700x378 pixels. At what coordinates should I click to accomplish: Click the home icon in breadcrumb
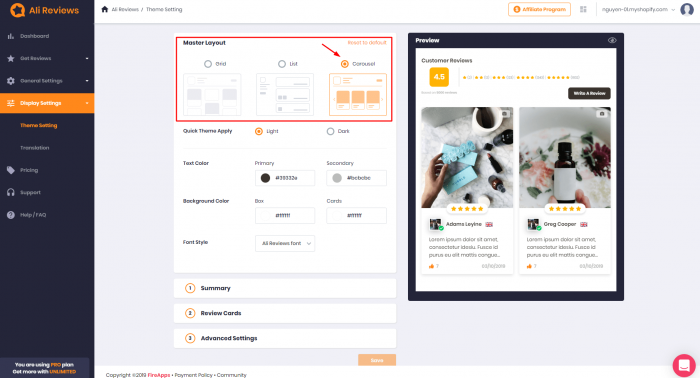(x=104, y=9)
